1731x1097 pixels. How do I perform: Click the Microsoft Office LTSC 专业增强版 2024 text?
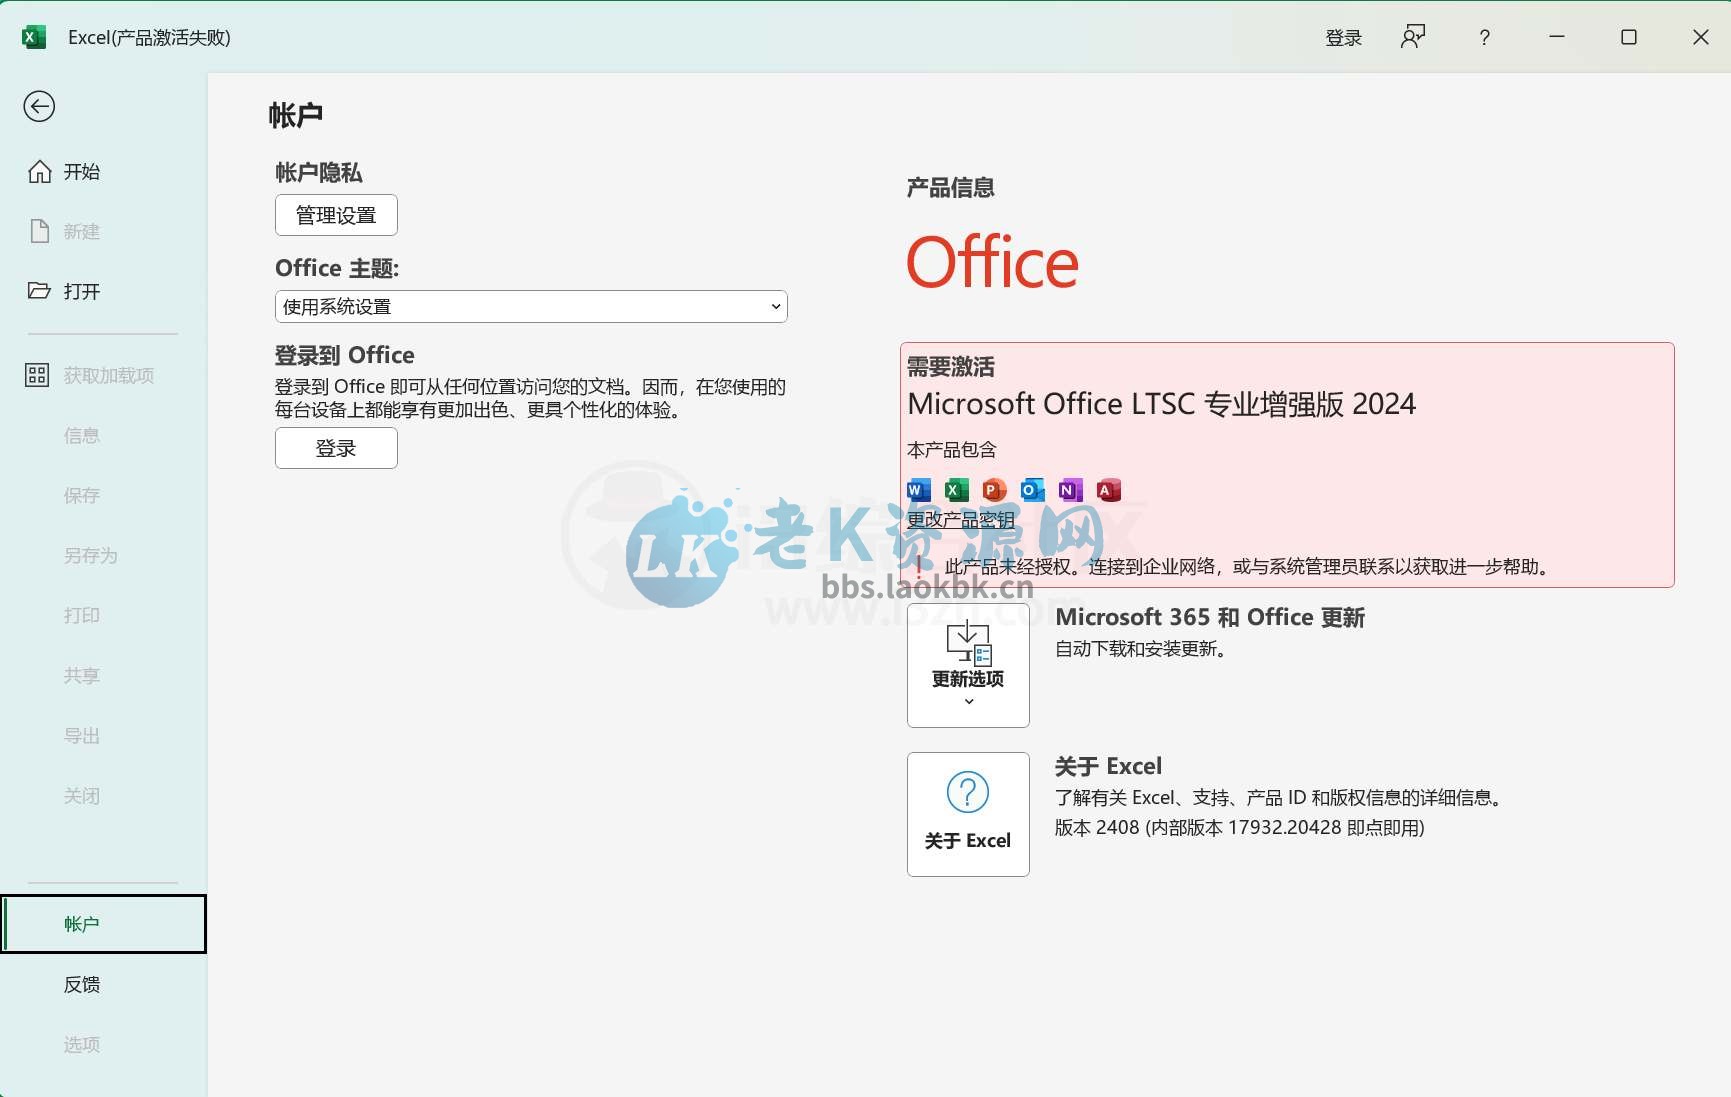1161,403
